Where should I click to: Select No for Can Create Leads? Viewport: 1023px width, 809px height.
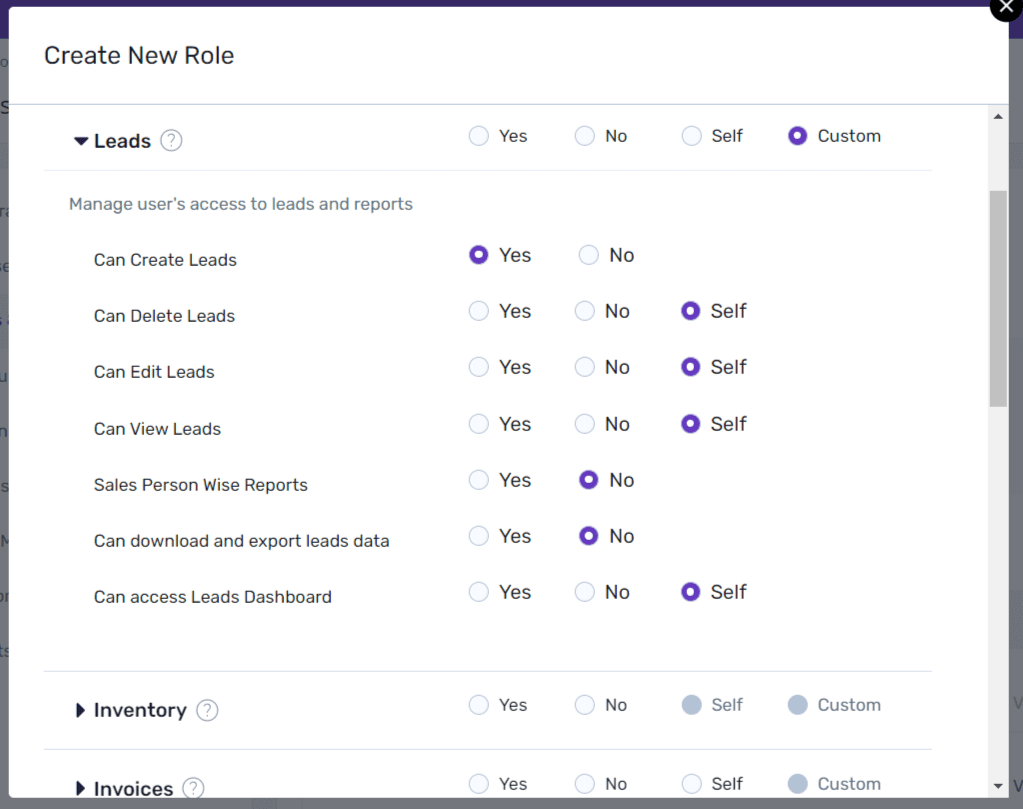pos(588,254)
